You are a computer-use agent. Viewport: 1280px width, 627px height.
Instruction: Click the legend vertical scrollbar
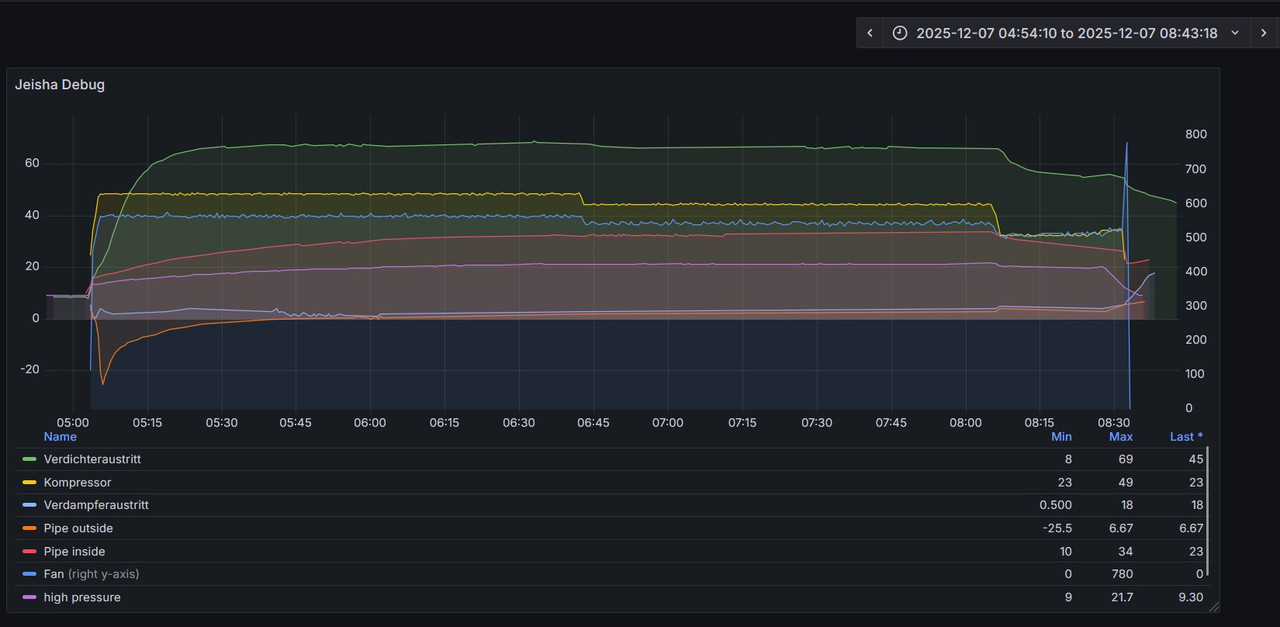pos(1208,512)
